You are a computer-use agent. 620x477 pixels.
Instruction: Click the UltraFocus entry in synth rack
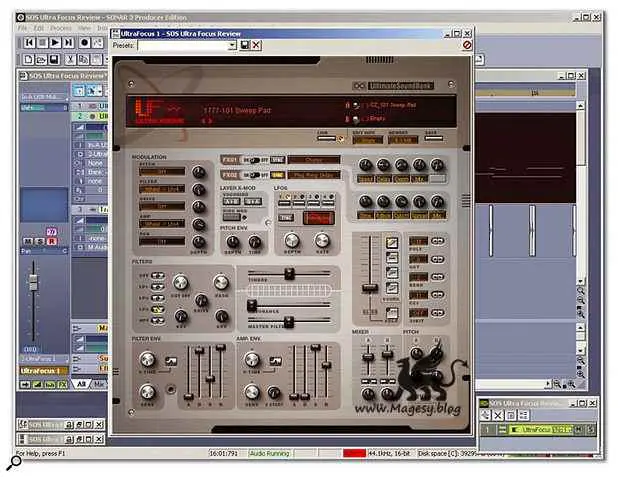click(x=540, y=429)
